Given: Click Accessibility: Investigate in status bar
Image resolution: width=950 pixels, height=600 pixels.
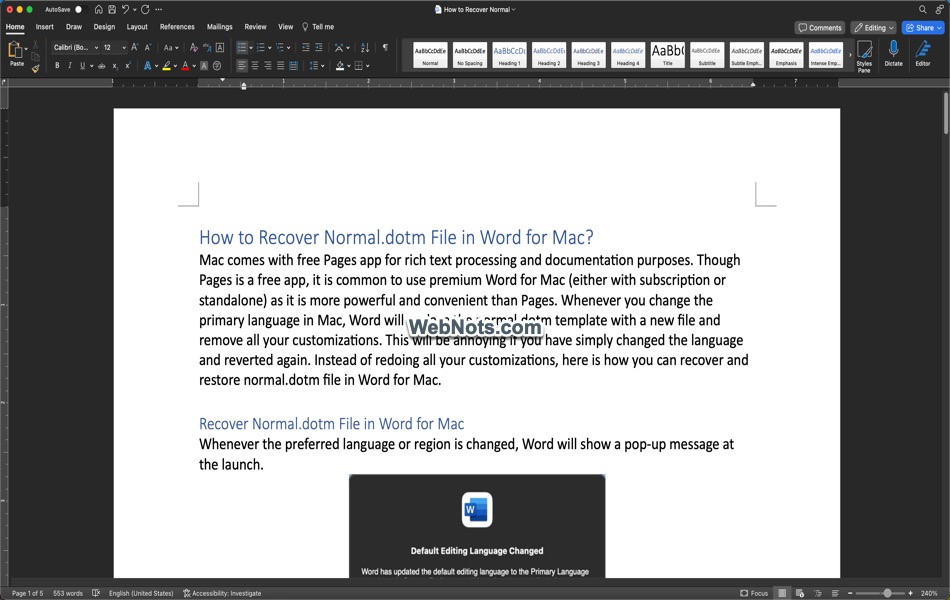Looking at the screenshot, I should 222,593.
